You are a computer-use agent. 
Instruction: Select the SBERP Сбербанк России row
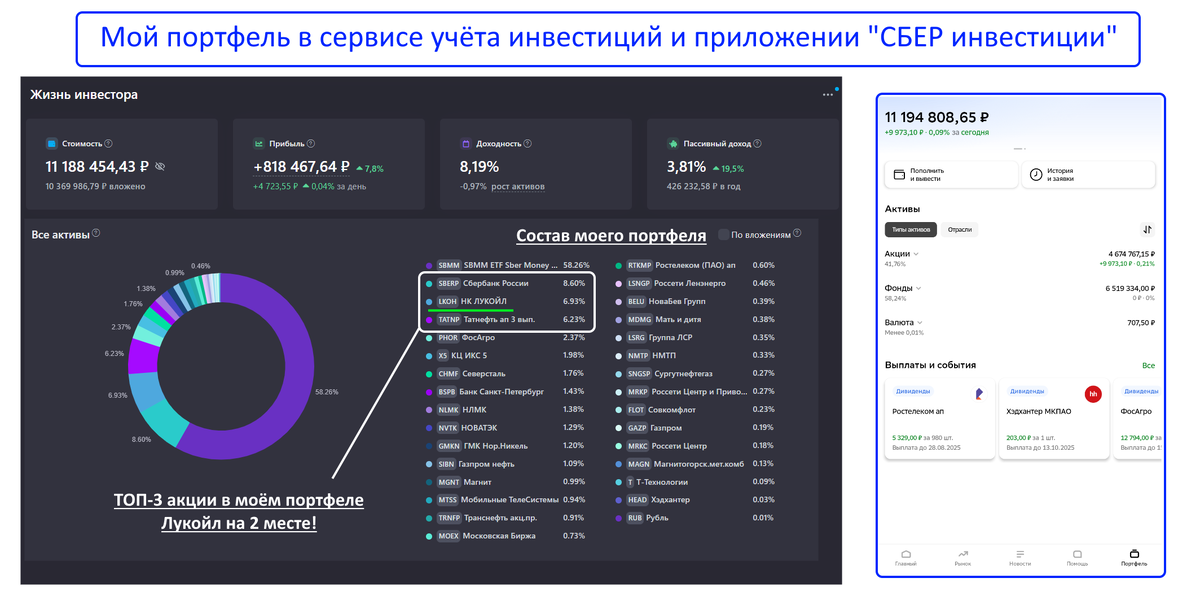508,283
